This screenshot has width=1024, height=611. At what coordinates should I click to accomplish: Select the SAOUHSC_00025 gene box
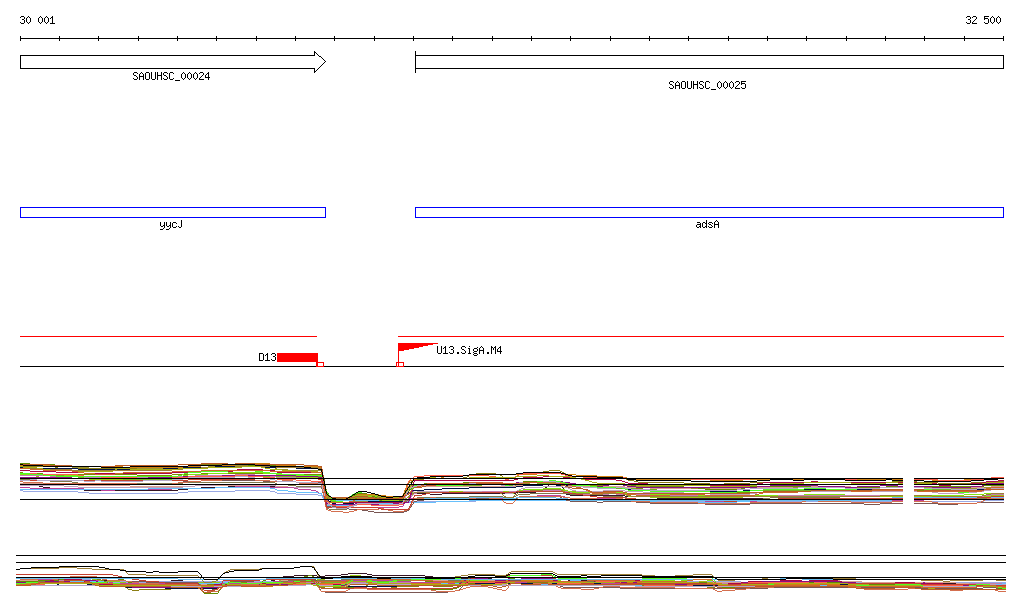pyautogui.click(x=709, y=62)
